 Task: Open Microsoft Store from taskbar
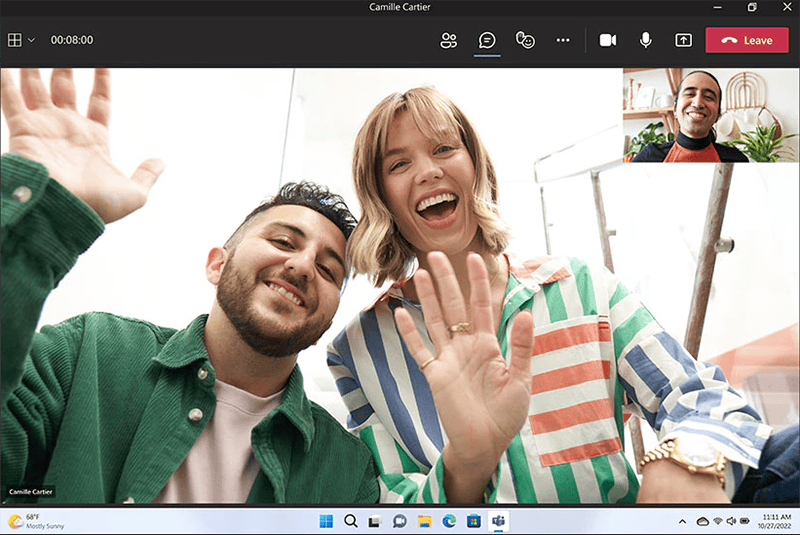point(473,521)
